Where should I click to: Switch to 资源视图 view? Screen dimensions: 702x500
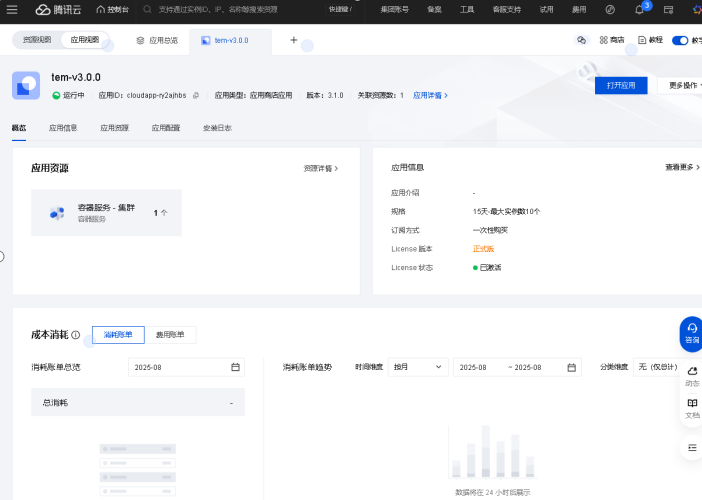(x=37, y=40)
